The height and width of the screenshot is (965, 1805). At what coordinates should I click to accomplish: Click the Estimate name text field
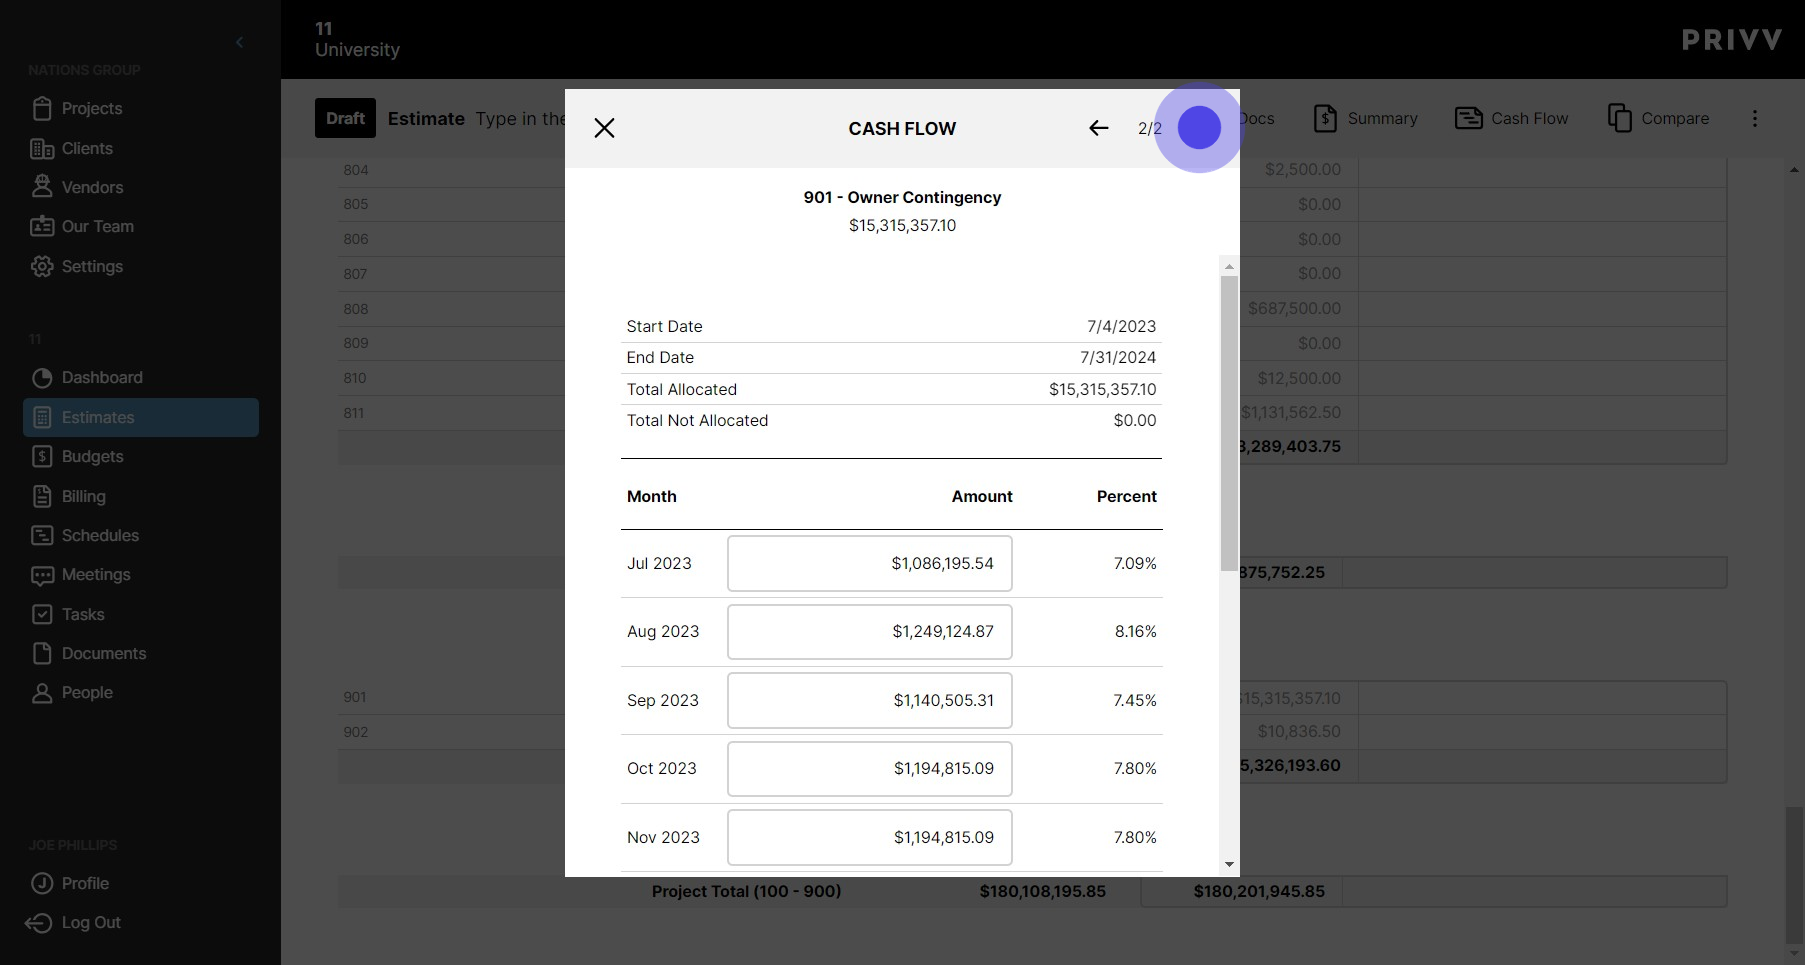pos(520,118)
